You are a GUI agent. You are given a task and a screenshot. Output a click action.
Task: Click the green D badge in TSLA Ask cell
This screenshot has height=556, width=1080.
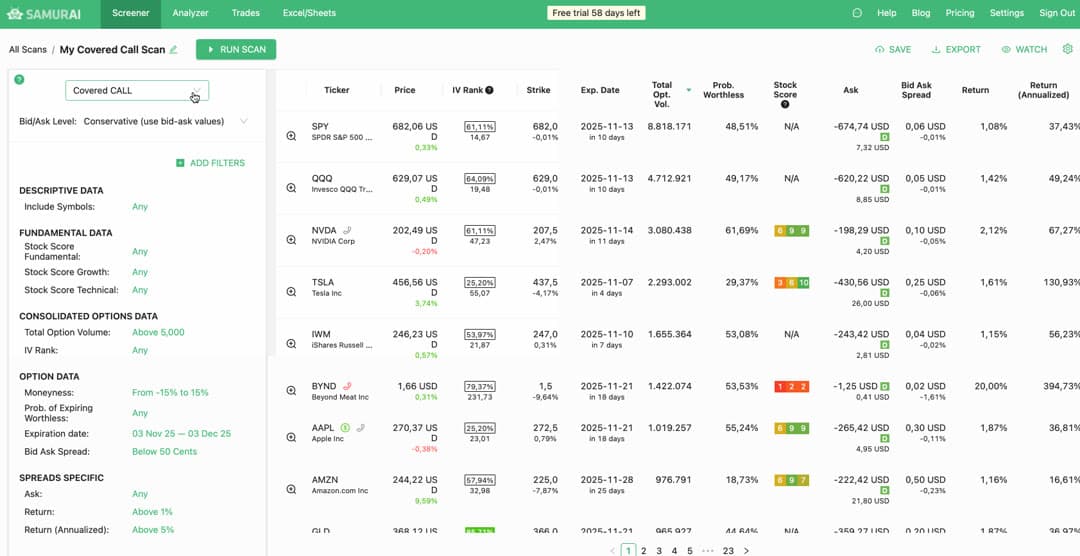coord(885,293)
